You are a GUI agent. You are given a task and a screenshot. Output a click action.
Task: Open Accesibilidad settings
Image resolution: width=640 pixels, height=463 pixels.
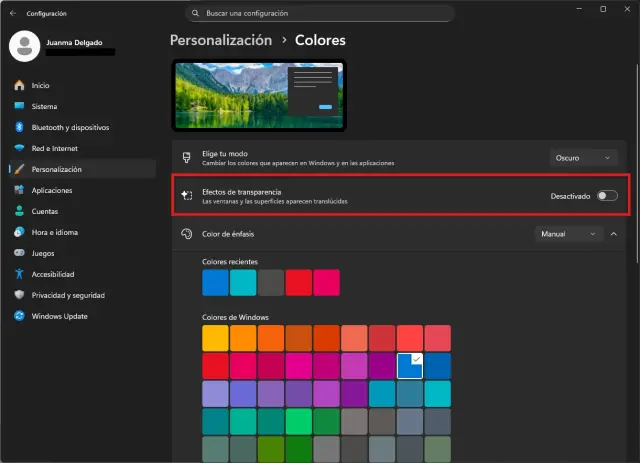coord(54,274)
